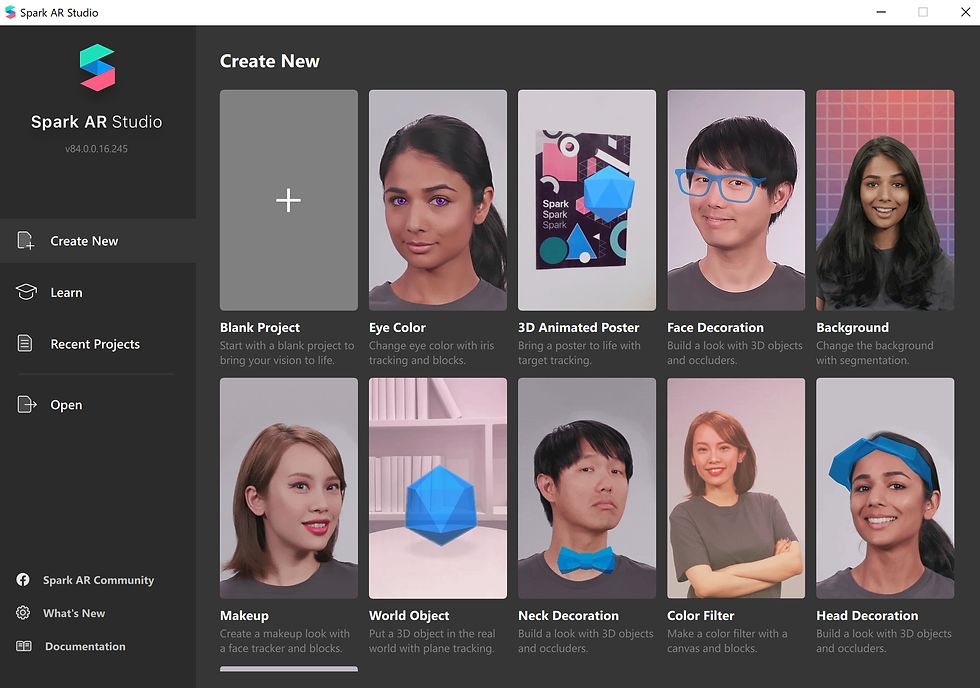The width and height of the screenshot is (980, 688).
Task: Click the version text "v84.0.0.16.245"
Action: click(96, 149)
